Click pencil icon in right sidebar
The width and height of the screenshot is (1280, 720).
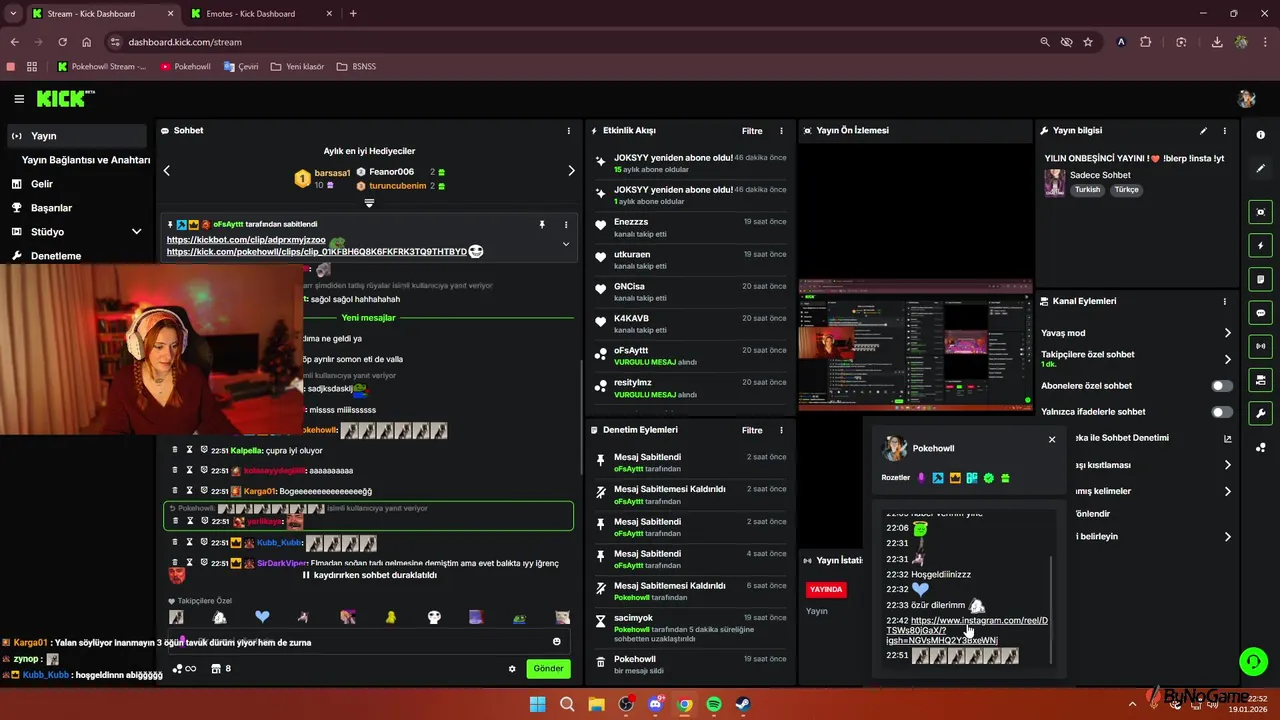coord(1261,168)
